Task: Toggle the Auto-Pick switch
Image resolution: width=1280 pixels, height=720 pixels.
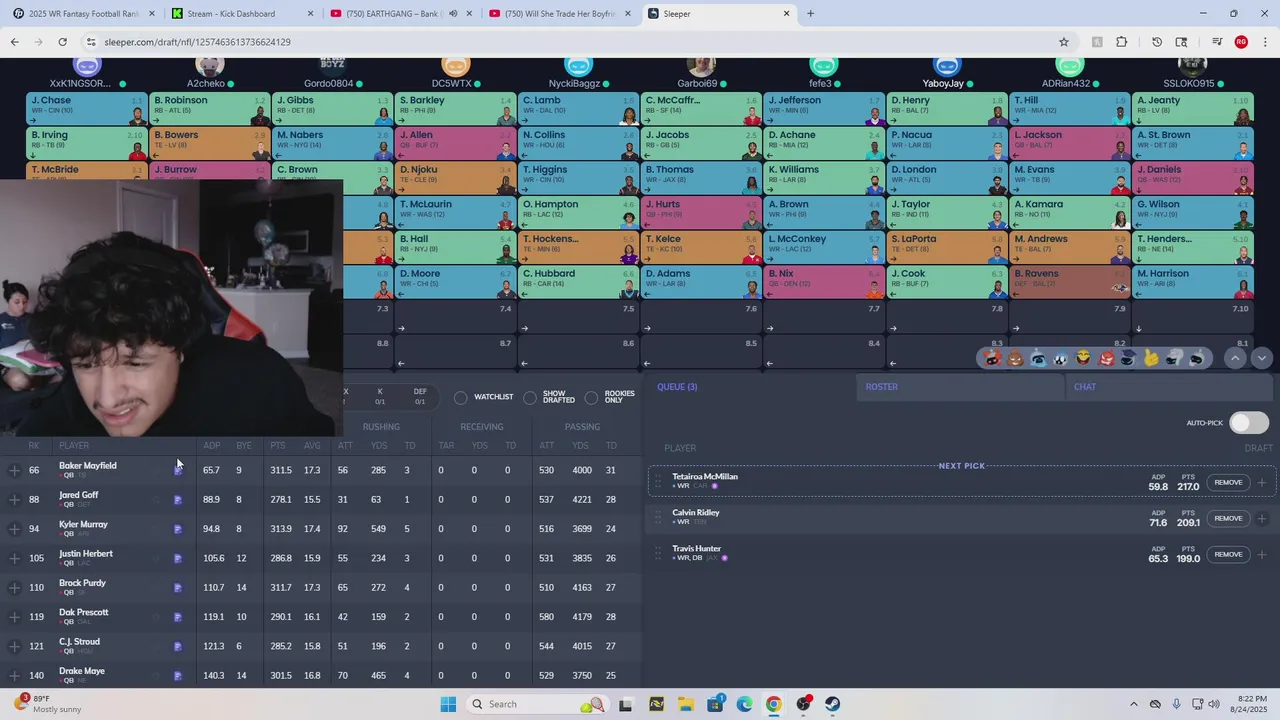Action: (1249, 423)
